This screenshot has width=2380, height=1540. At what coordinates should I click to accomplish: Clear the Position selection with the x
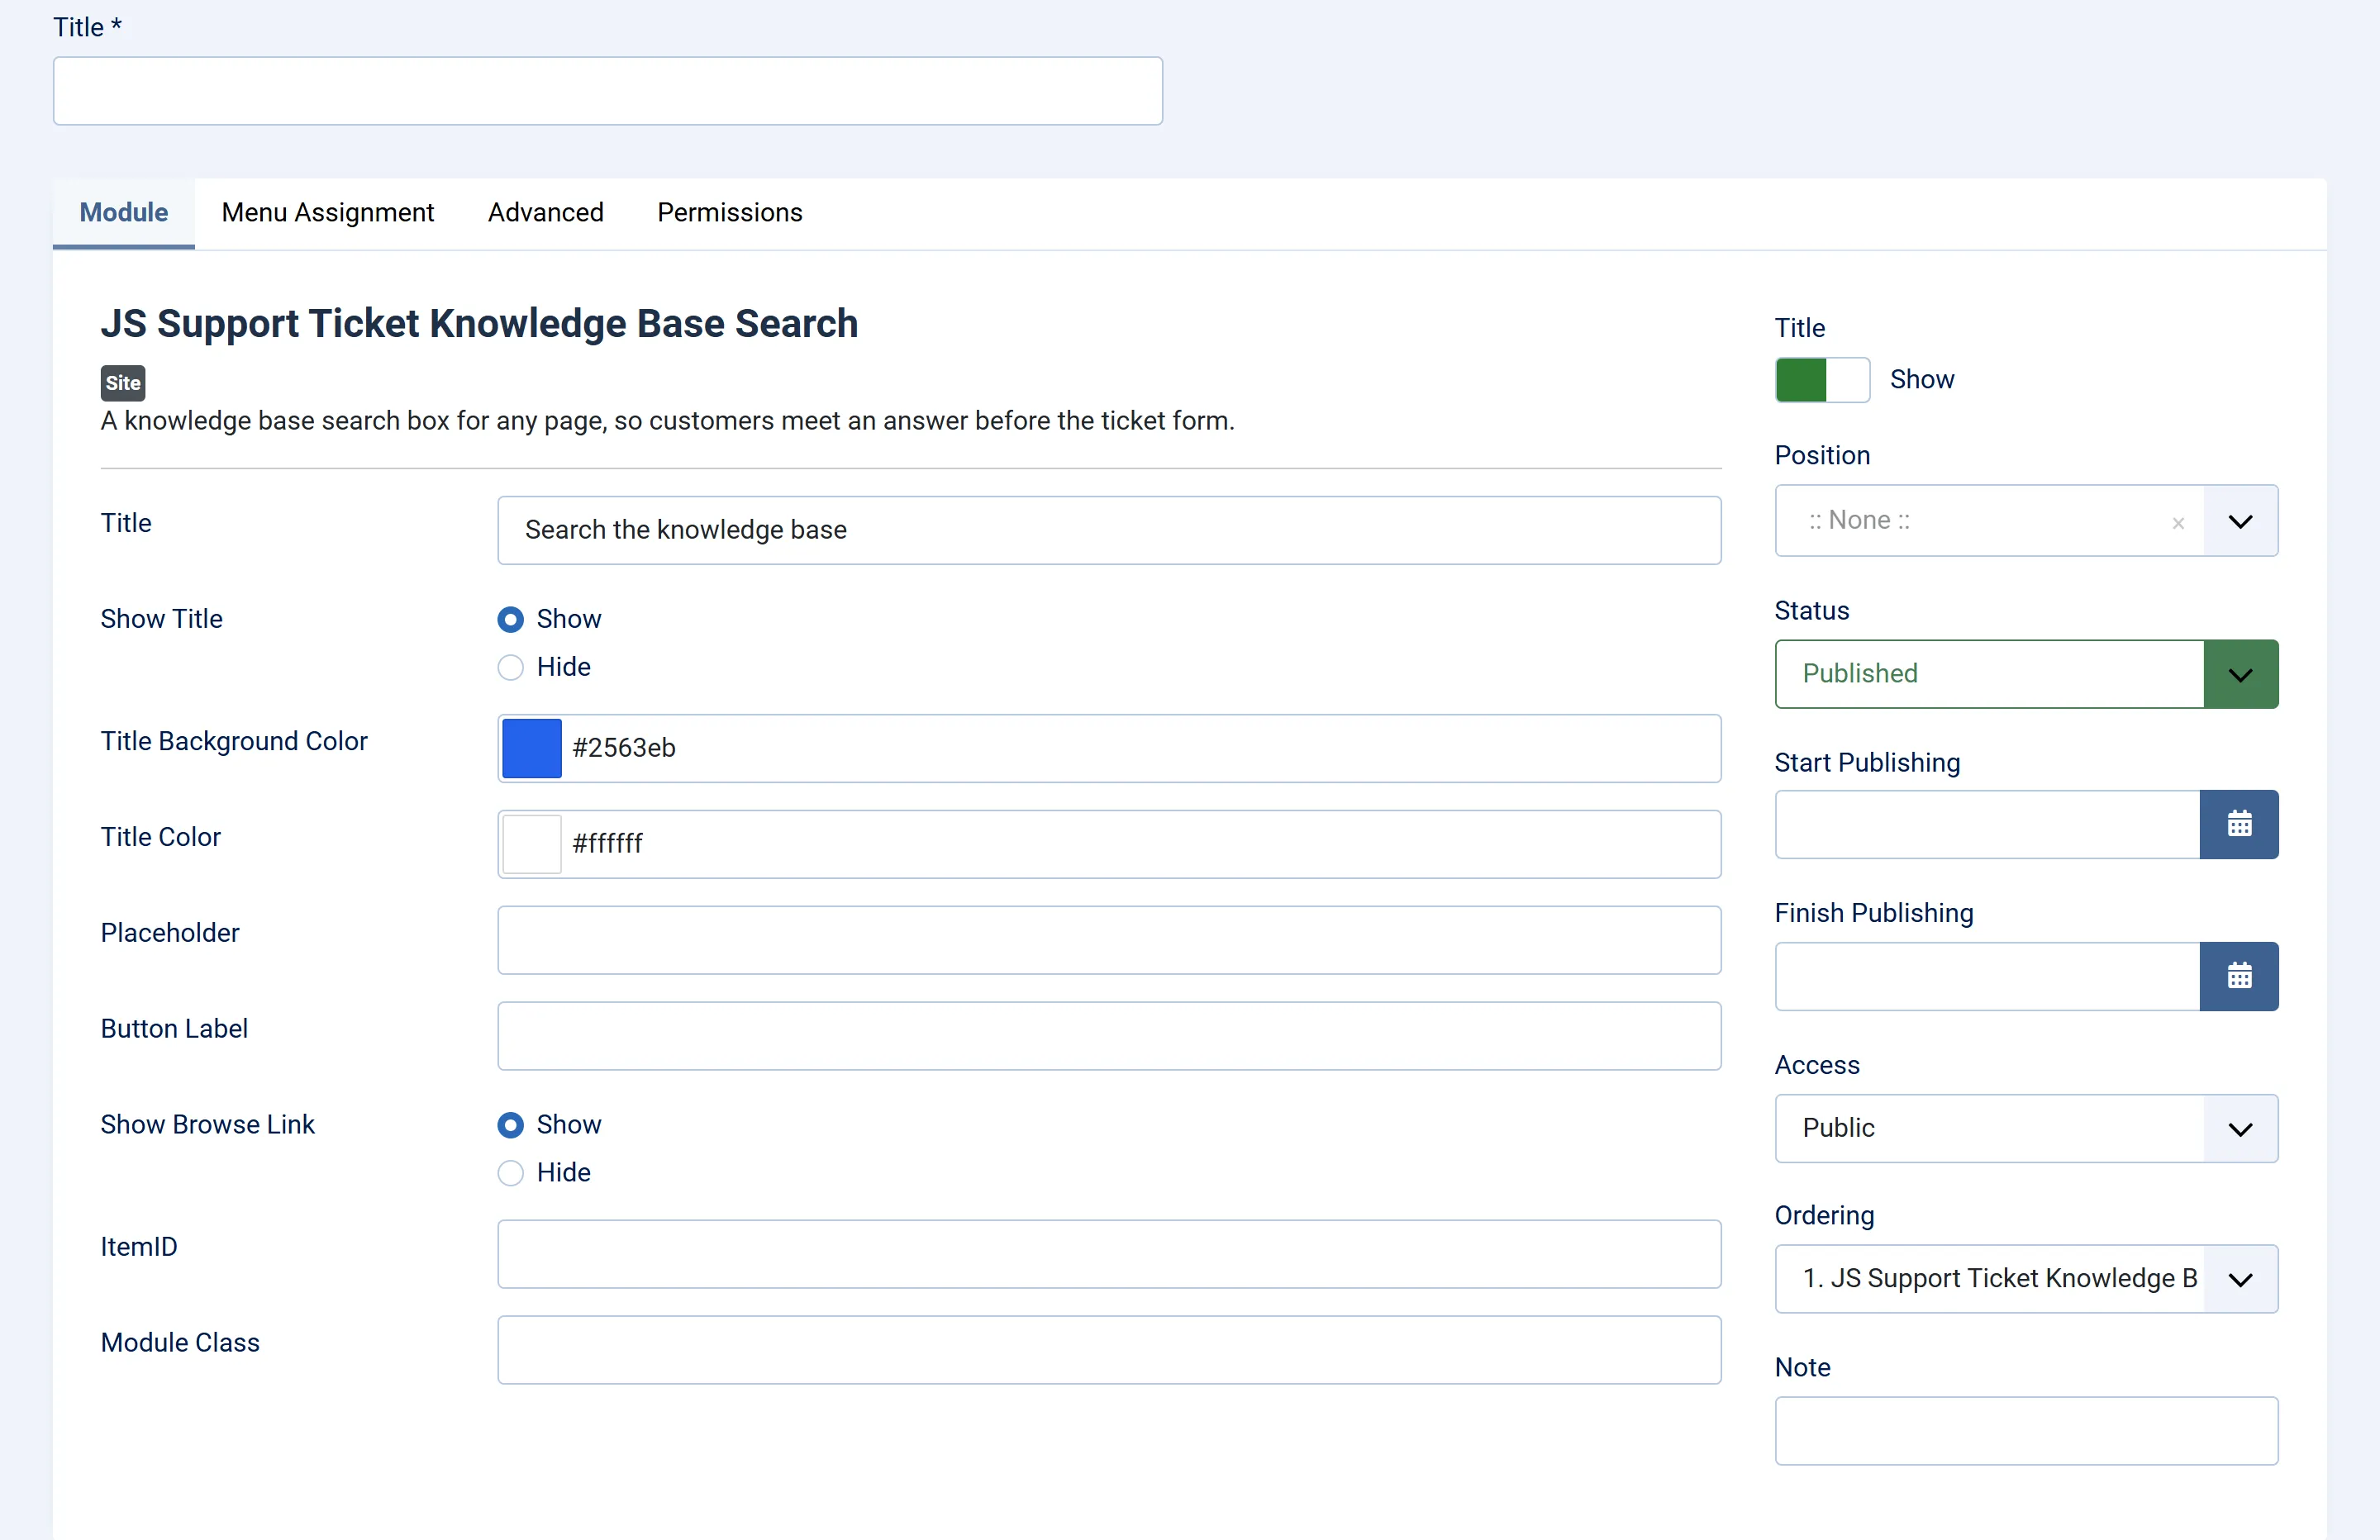[2178, 523]
